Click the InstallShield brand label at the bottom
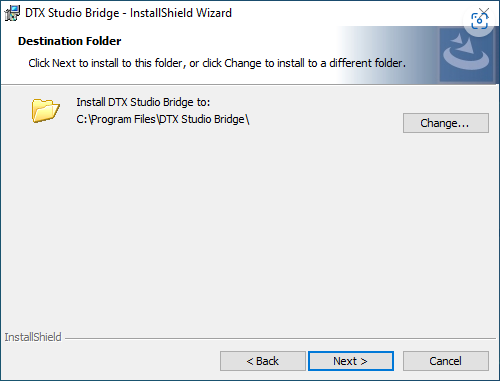This screenshot has width=500, height=381. pyautogui.click(x=33, y=337)
